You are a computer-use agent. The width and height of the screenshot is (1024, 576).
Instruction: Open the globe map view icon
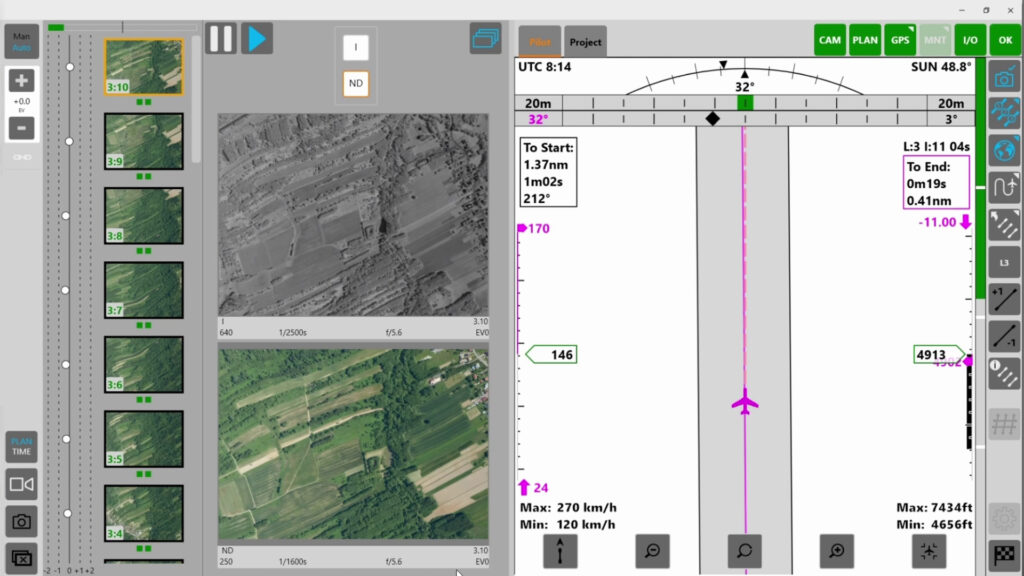(x=1005, y=150)
